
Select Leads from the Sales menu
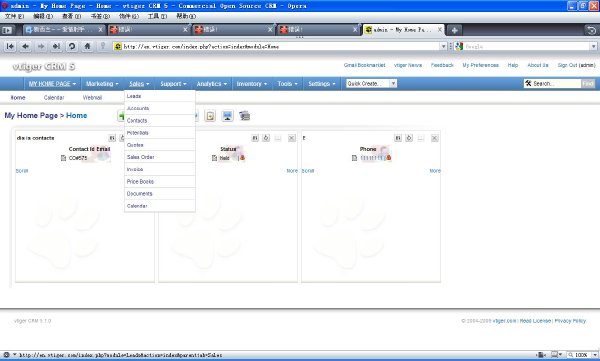(x=160, y=96)
